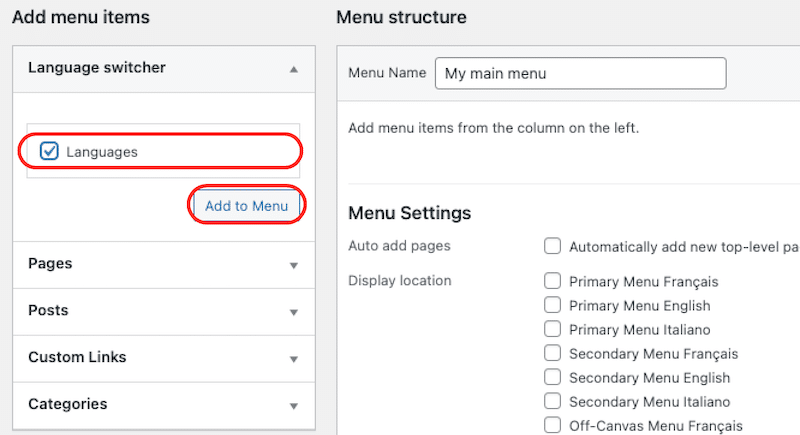Image resolution: width=800 pixels, height=435 pixels.
Task: Expand the Pages section arrow
Action: coord(293,265)
